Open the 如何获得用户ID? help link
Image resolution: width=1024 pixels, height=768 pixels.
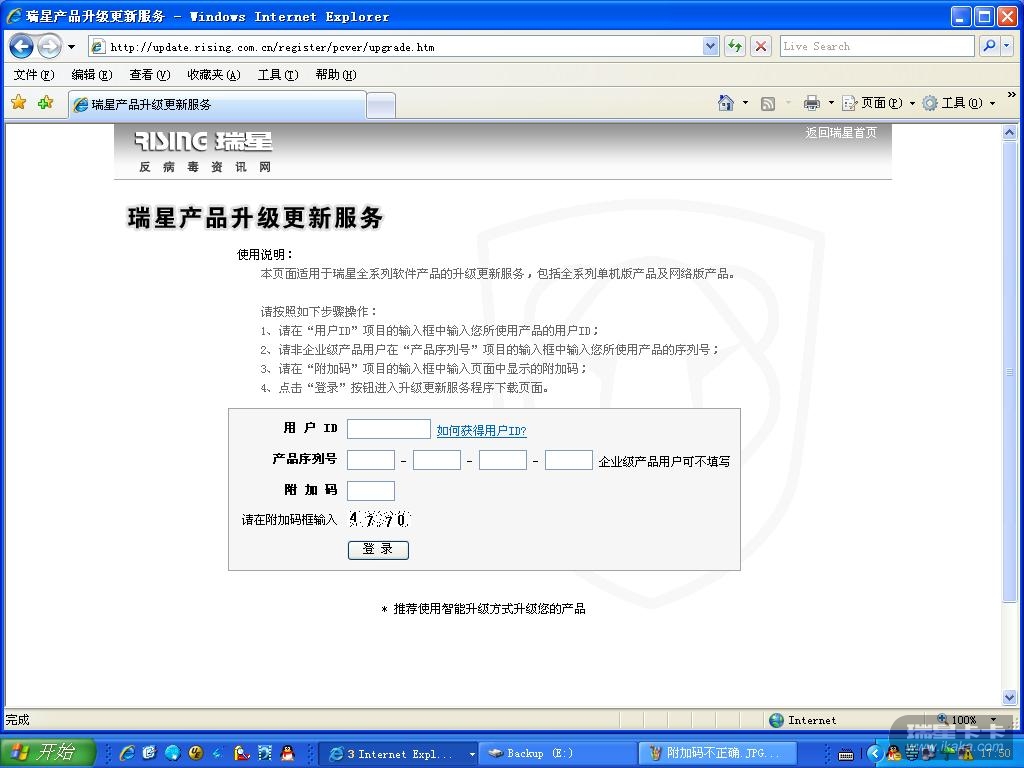(481, 430)
